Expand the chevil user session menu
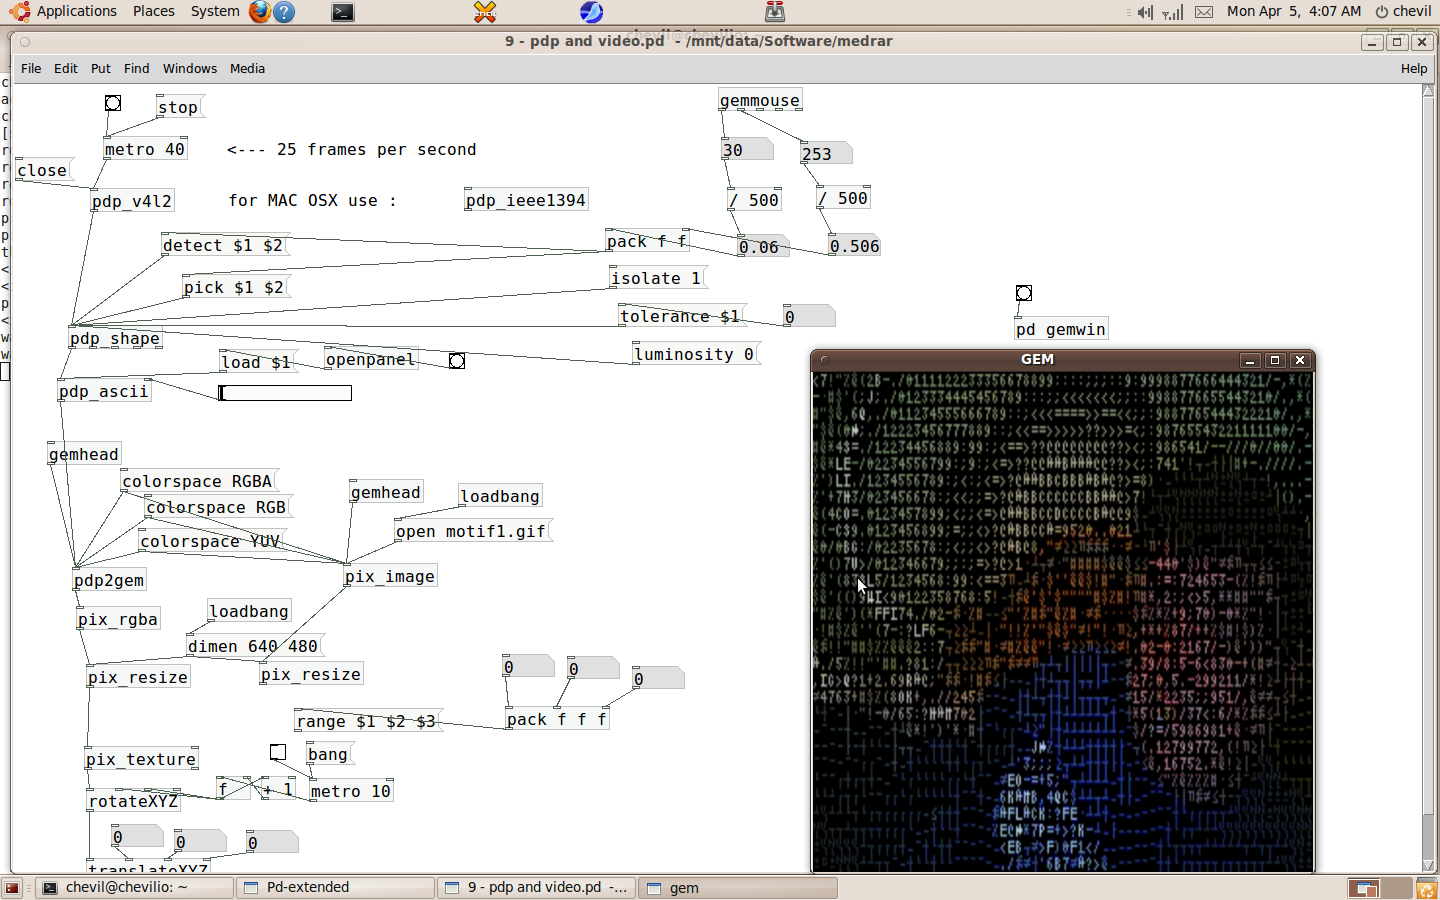The width and height of the screenshot is (1440, 900). click(1403, 11)
